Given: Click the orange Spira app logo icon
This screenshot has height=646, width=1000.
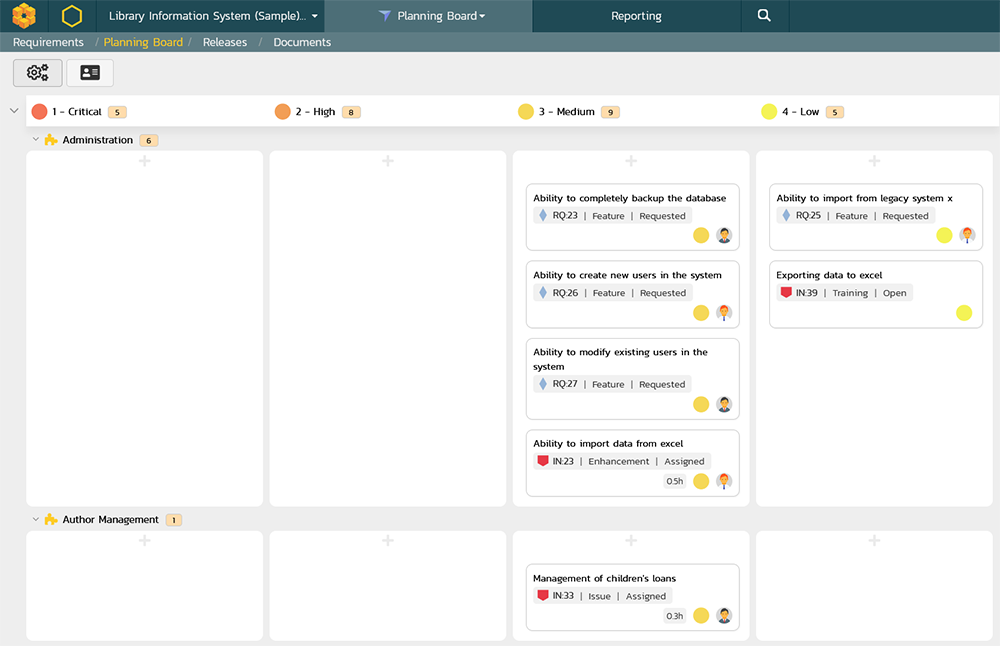Looking at the screenshot, I should pos(24,16).
